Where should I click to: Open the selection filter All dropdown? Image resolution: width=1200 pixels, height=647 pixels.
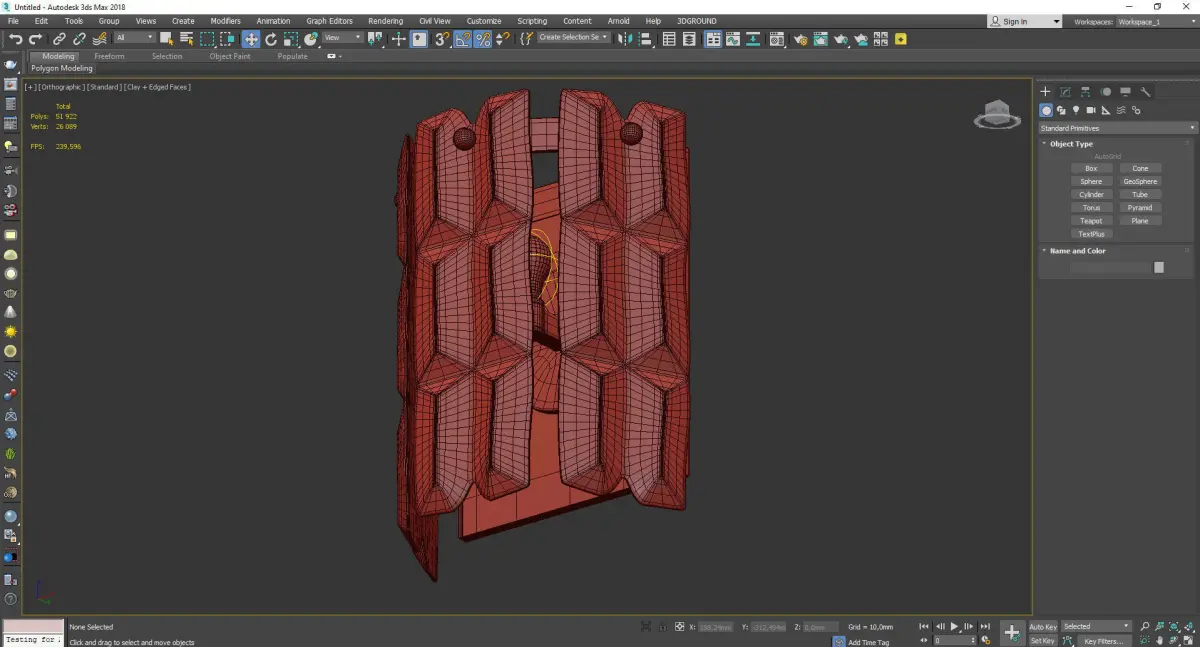(x=134, y=38)
